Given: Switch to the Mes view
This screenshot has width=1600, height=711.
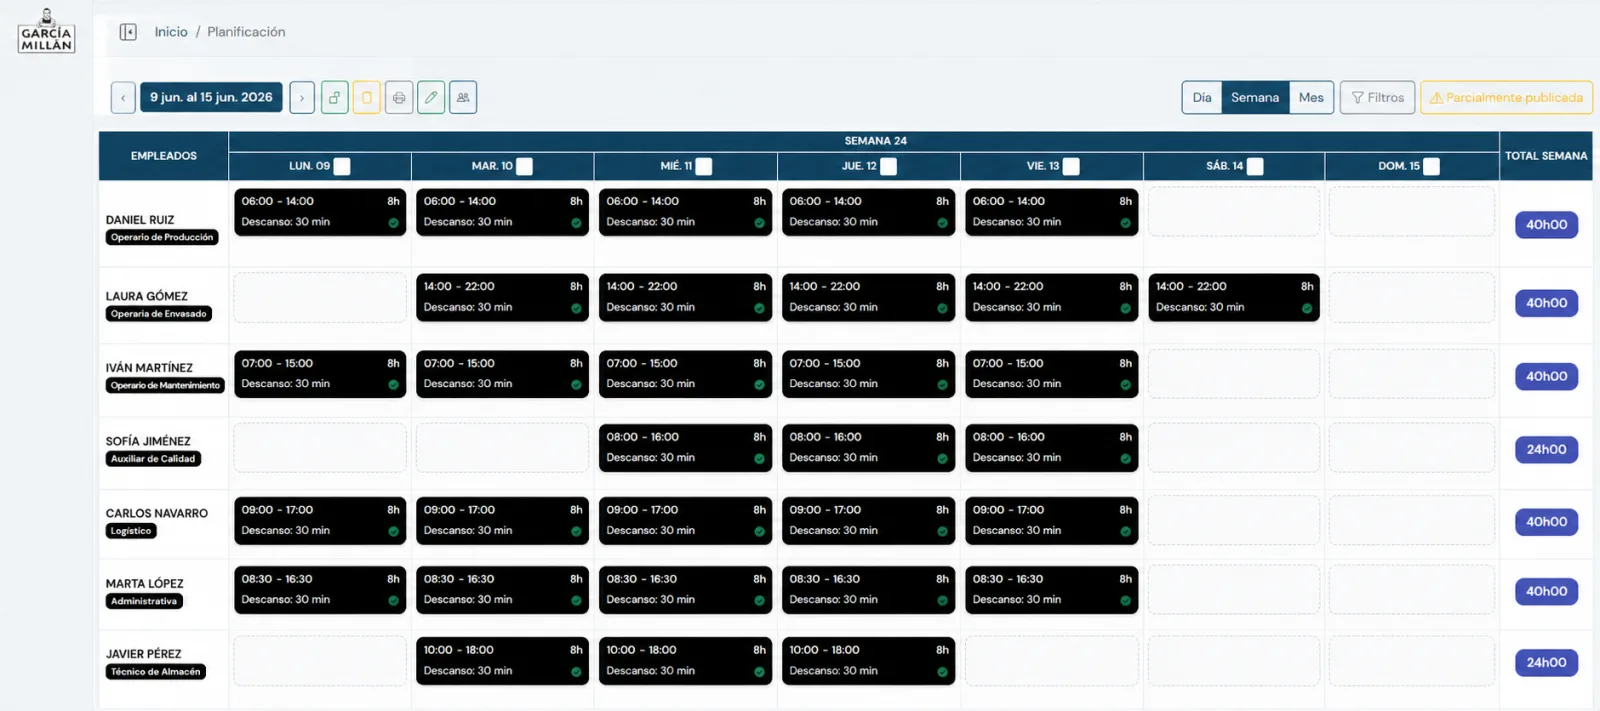Looking at the screenshot, I should click(x=1311, y=97).
